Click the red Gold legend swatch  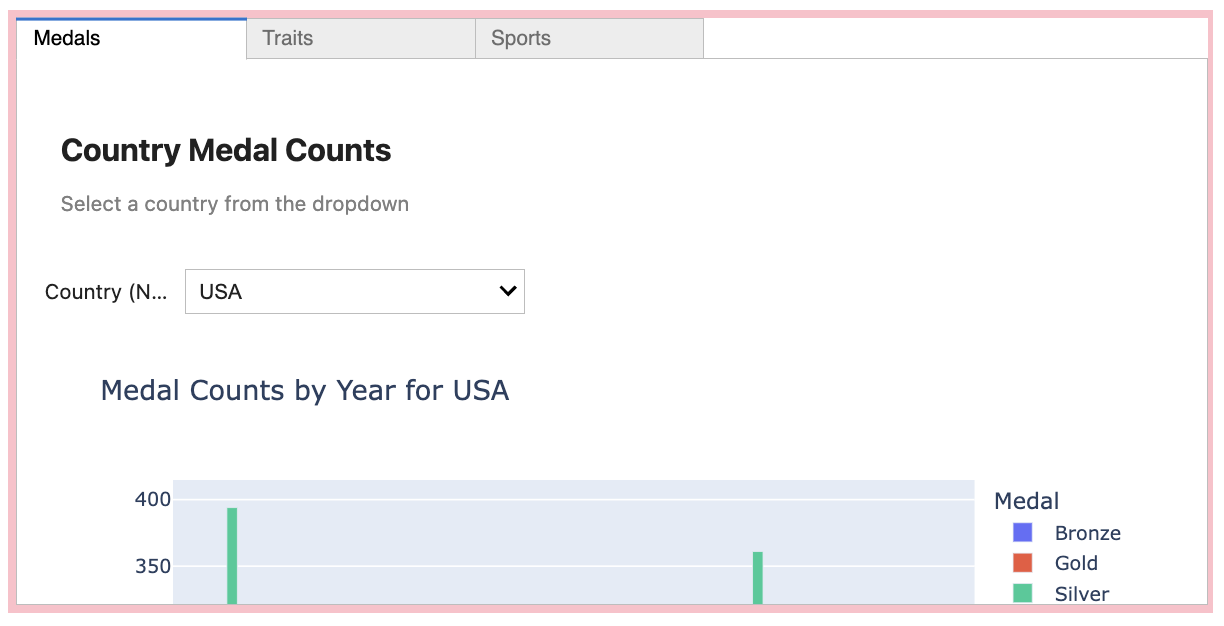coord(1023,563)
